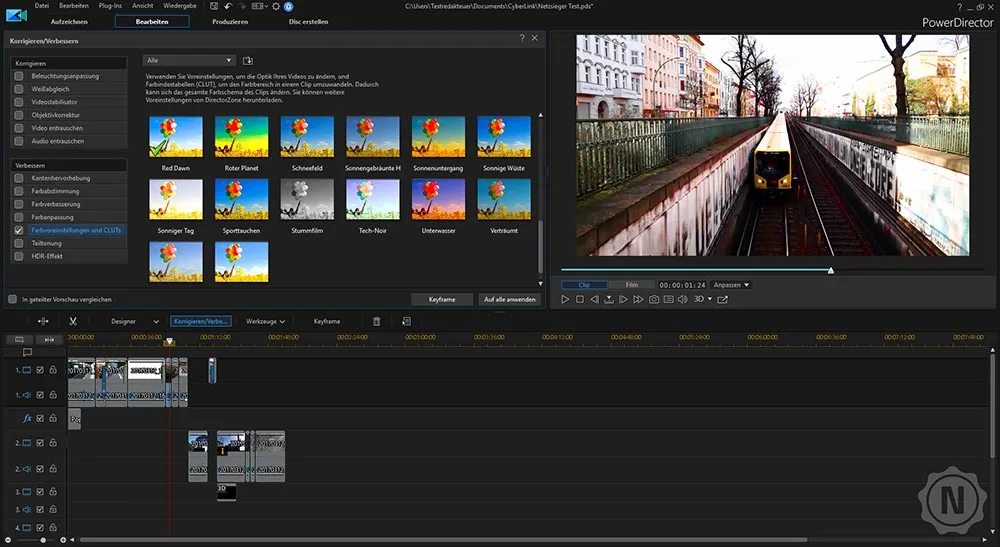
Task: Select the Stummfilm preset thumbnail
Action: [307, 199]
